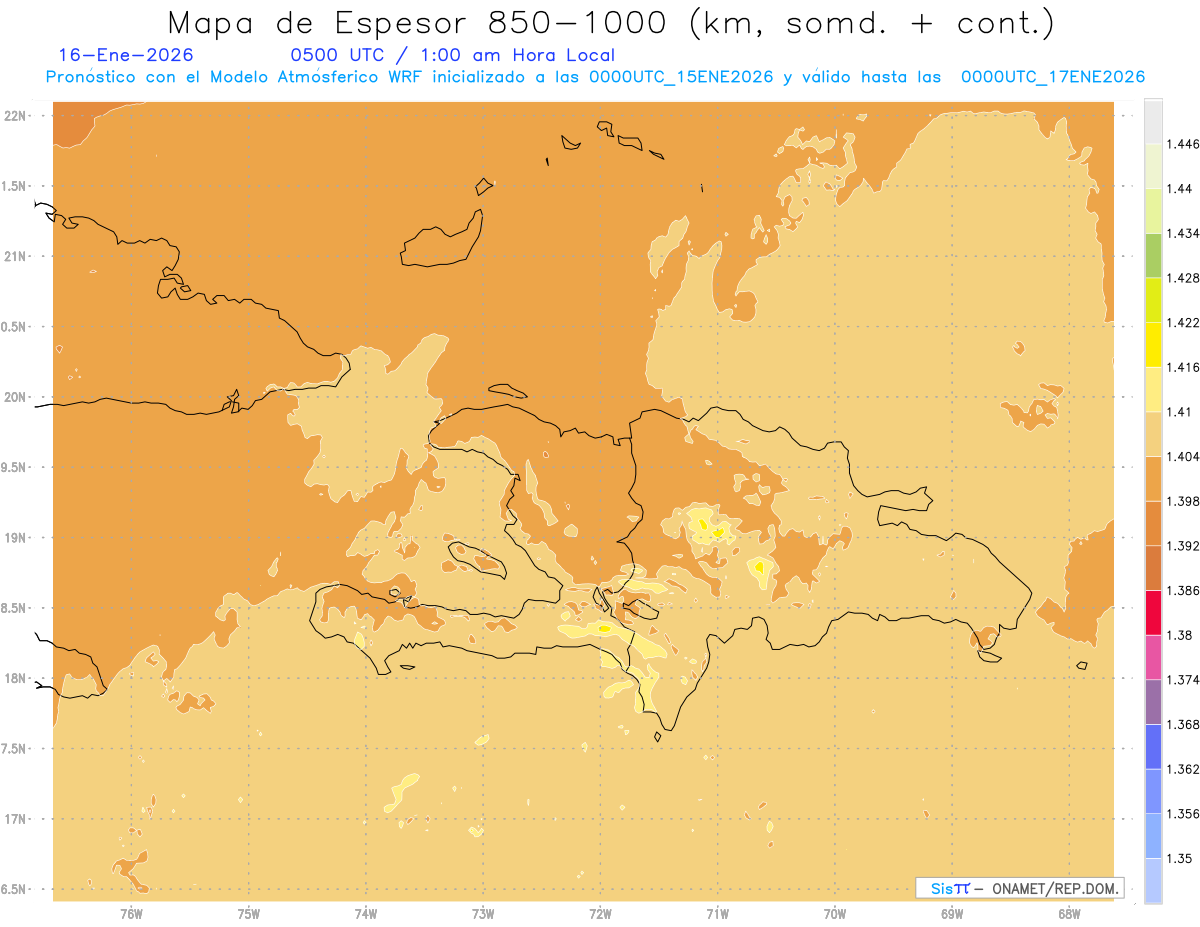Click the longitude label '76W'
The width and height of the screenshot is (1200, 927).
[131, 913]
